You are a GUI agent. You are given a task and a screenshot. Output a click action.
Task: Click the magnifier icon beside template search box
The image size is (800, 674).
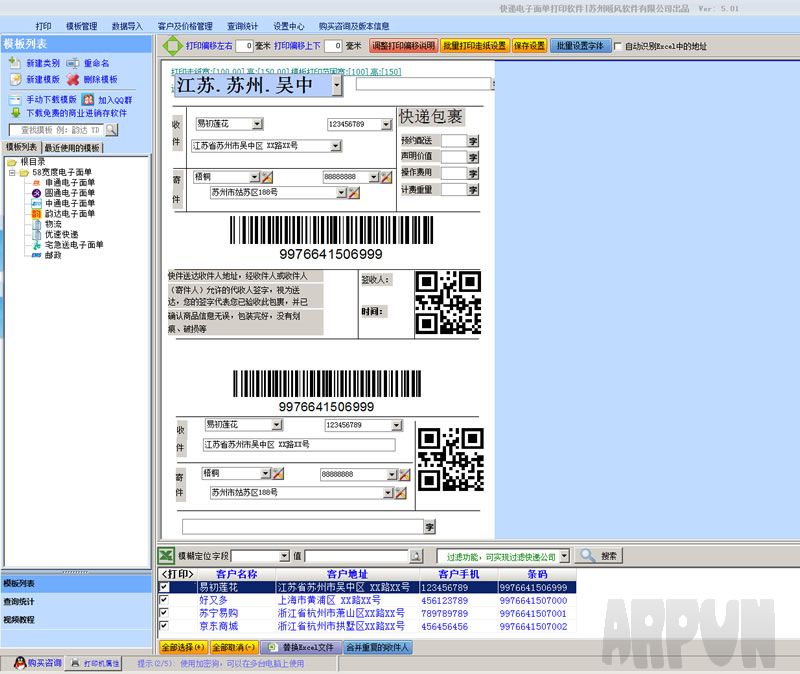click(112, 130)
